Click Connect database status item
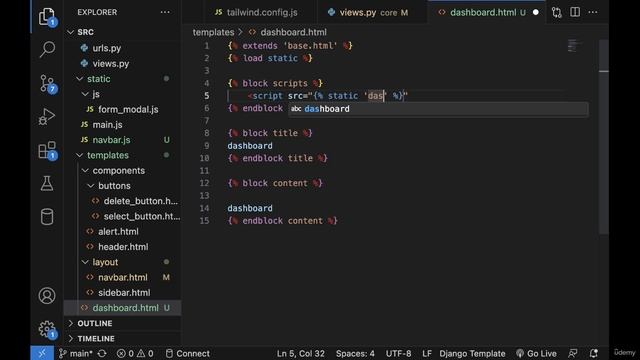Screen dimensions: 640x360 tap(188, 353)
